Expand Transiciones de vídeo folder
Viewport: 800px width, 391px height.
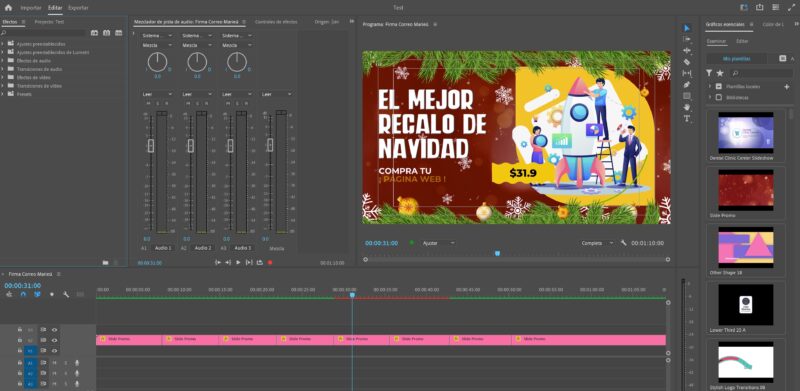[x=3, y=86]
